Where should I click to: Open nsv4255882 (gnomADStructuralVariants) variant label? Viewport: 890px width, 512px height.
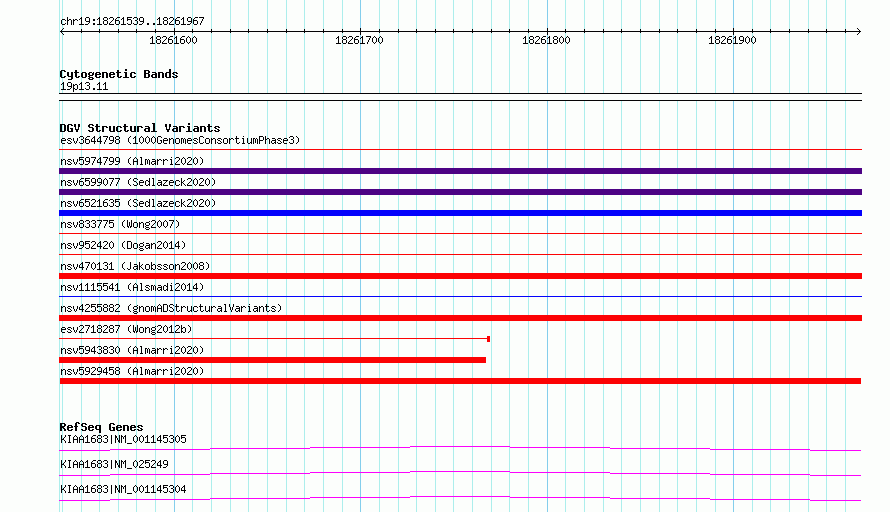coord(171,308)
